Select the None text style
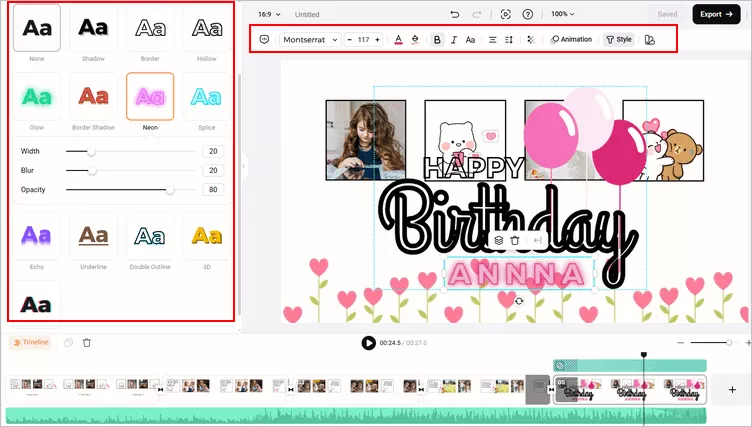 37,28
